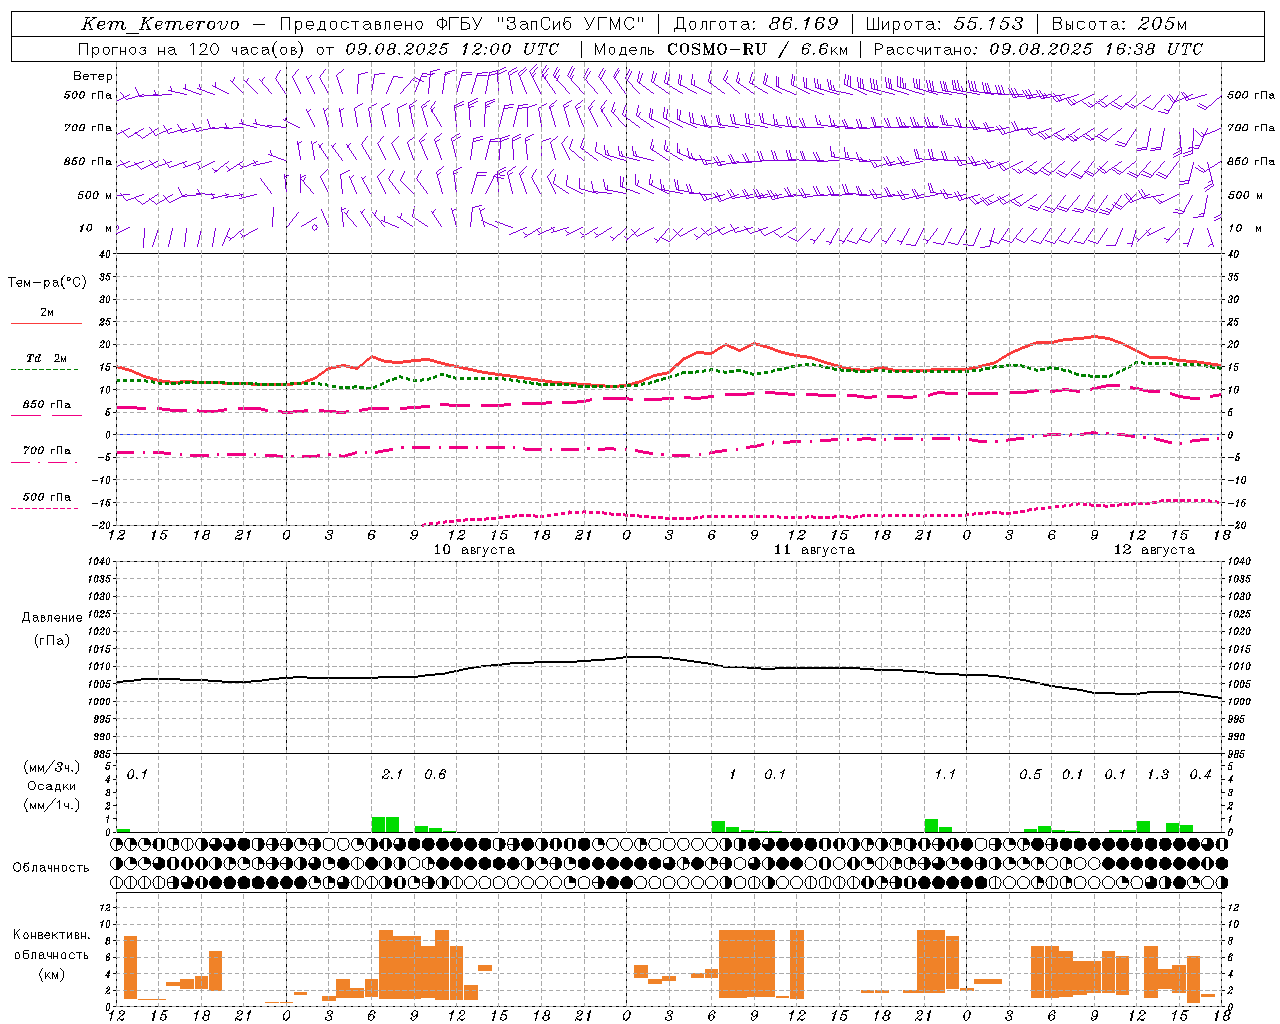The height and width of the screenshot is (1024, 1280).
Task: Select the Давление pressure panel label
Action: (52, 618)
